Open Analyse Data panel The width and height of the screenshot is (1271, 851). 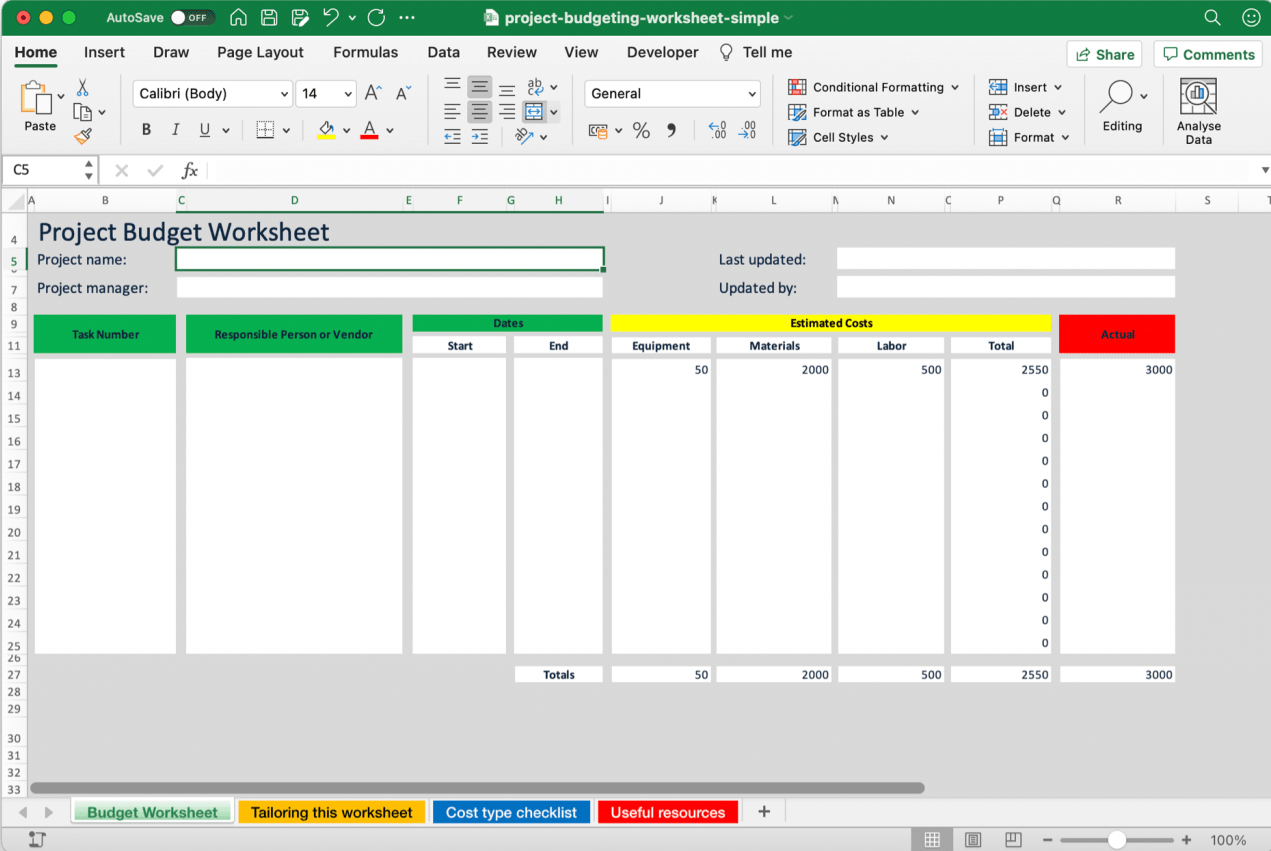click(1198, 112)
